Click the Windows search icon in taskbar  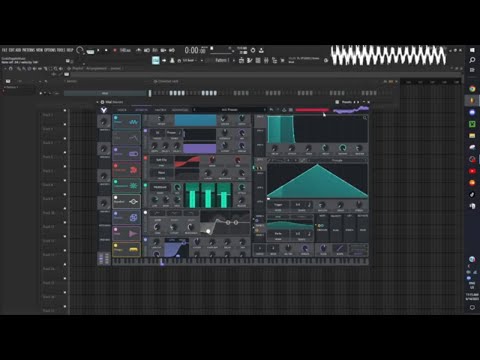point(472,60)
